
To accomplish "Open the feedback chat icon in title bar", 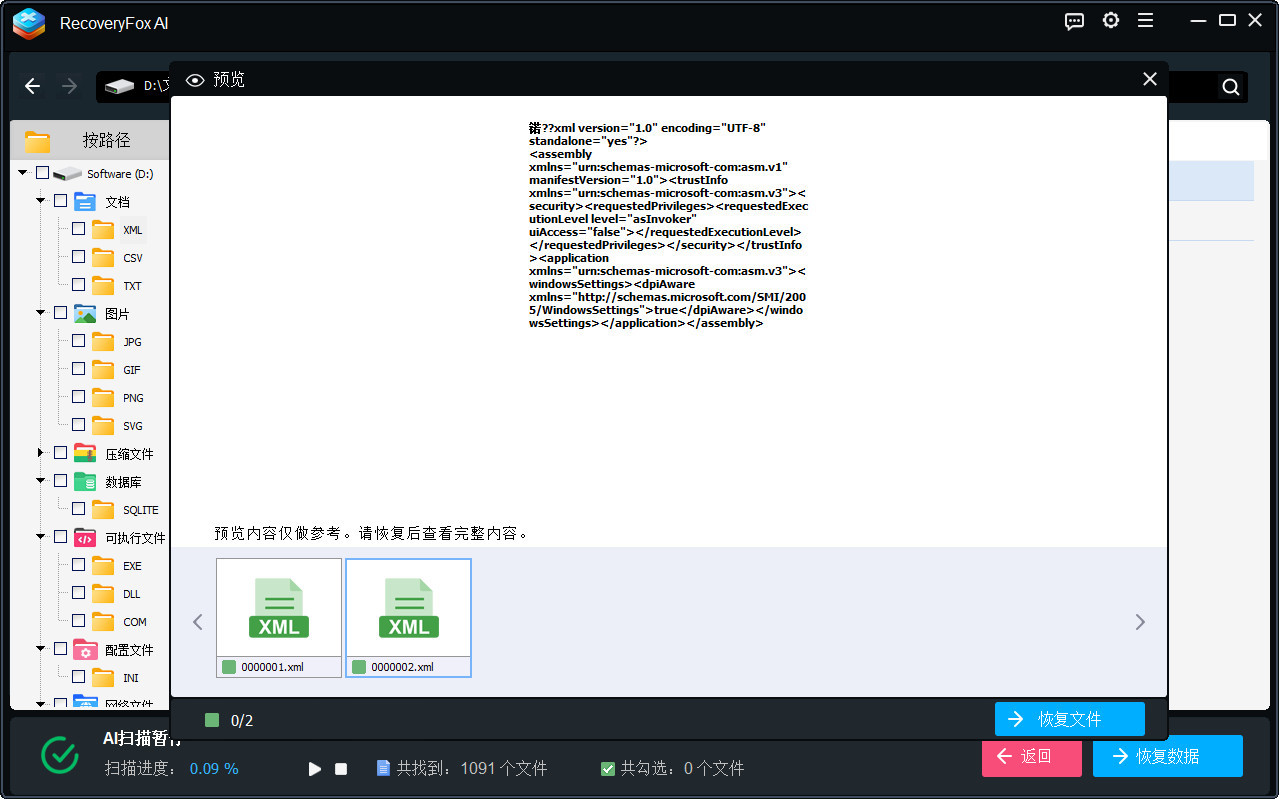I will coord(1073,20).
